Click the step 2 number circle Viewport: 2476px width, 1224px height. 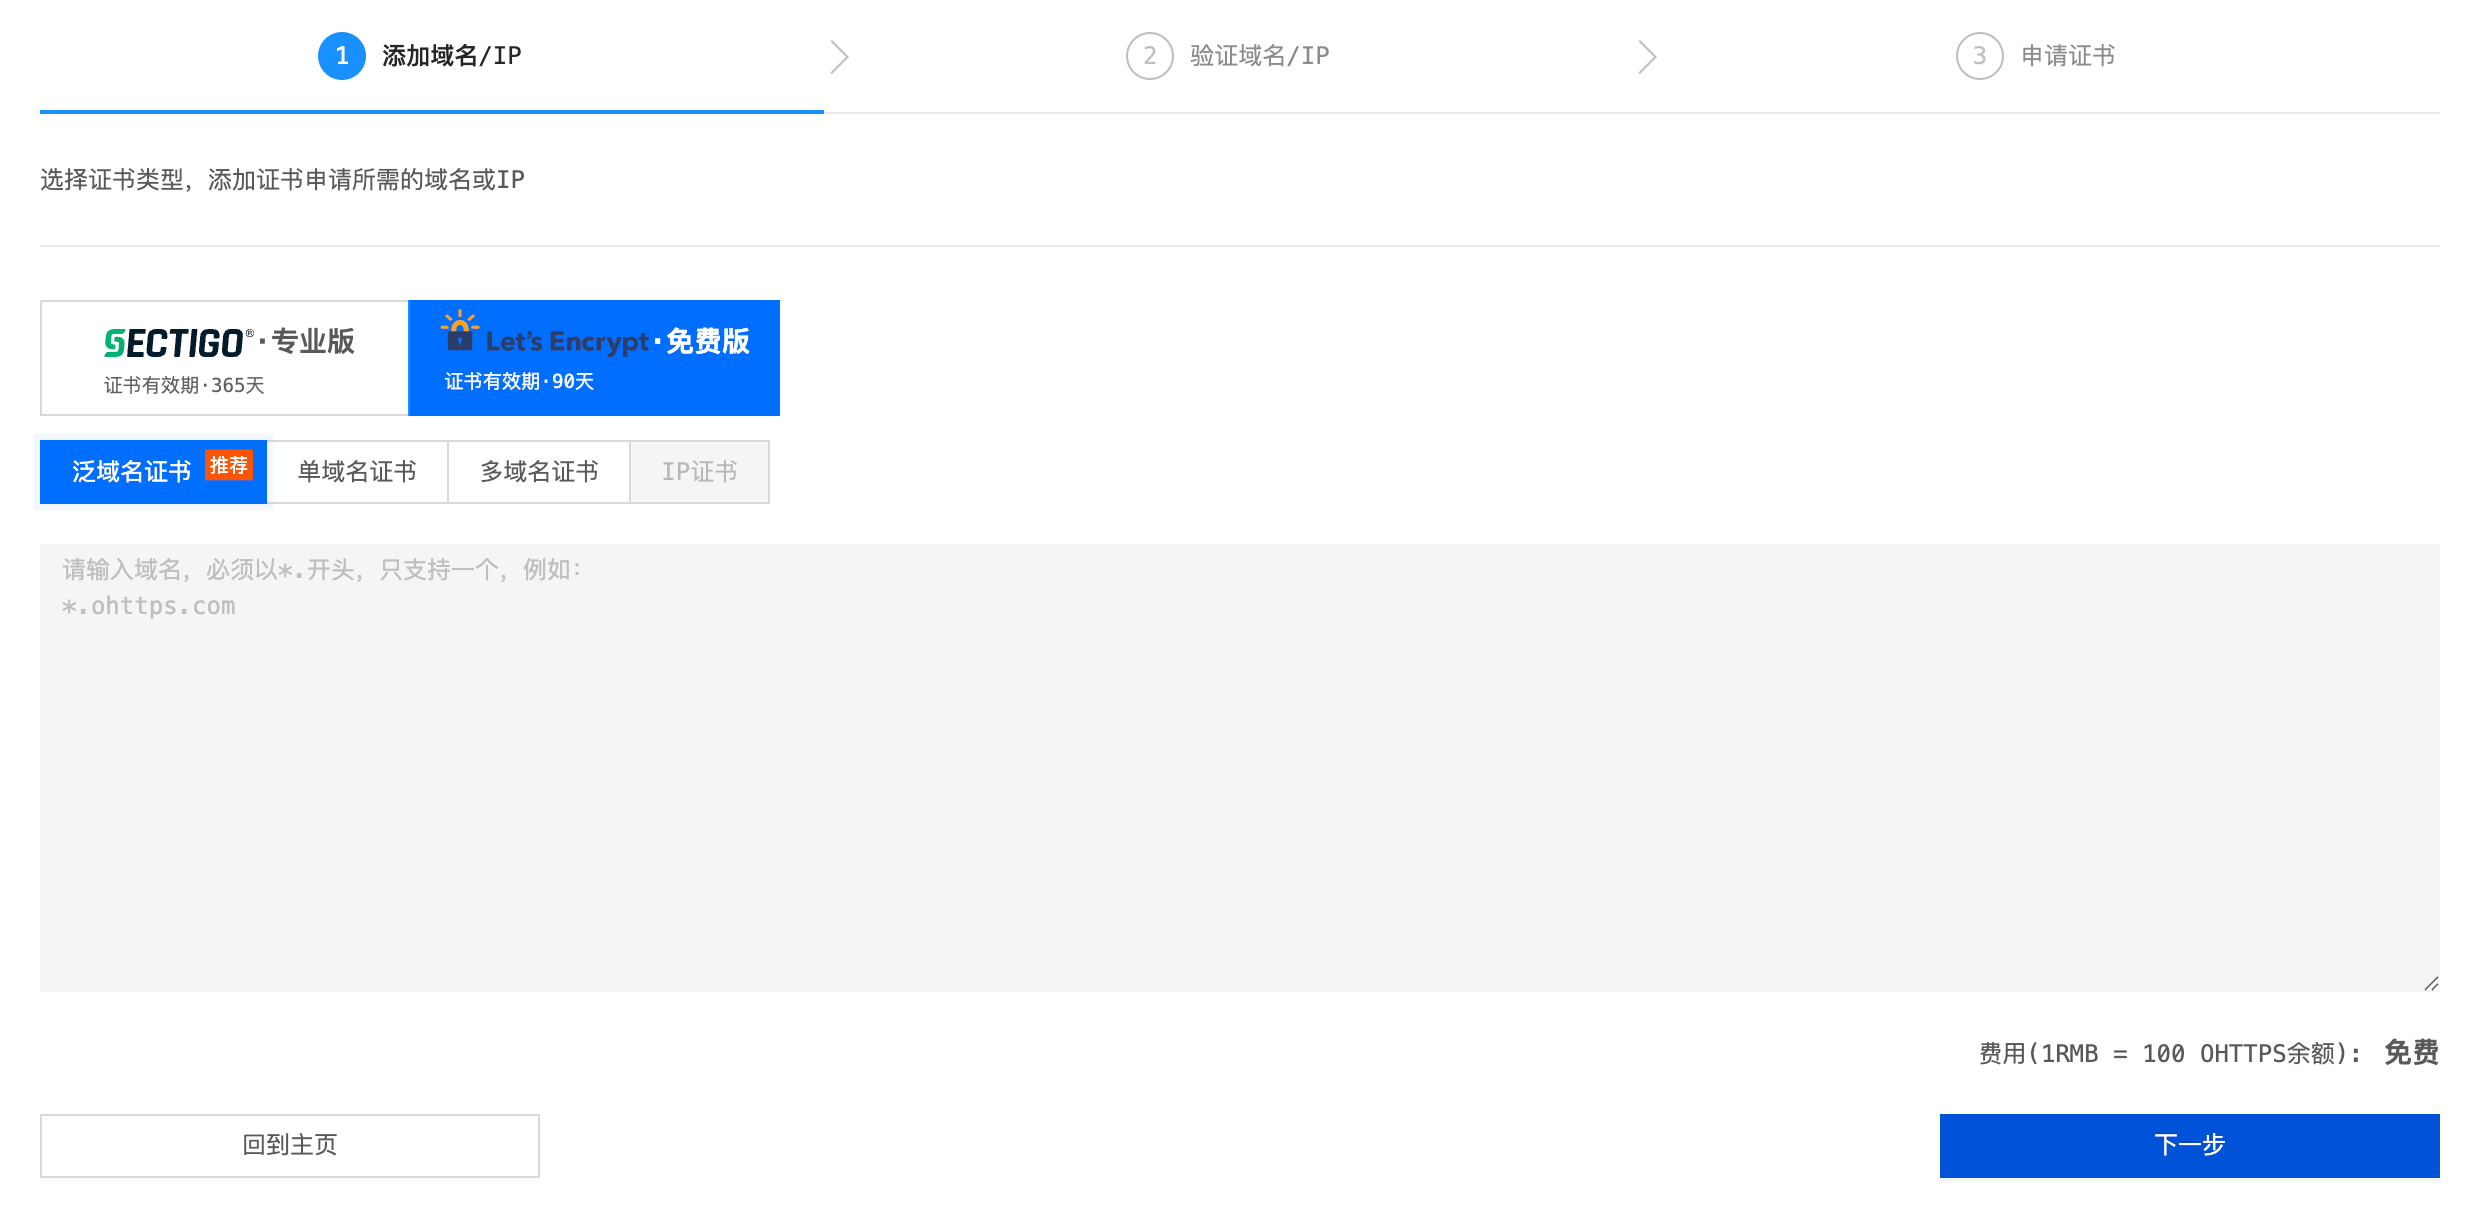(1149, 56)
